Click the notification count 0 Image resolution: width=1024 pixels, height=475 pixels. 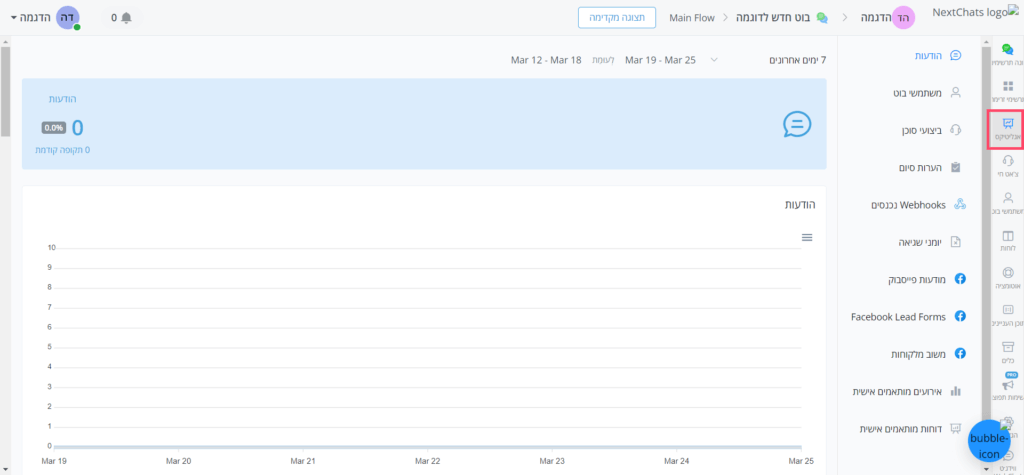114,18
